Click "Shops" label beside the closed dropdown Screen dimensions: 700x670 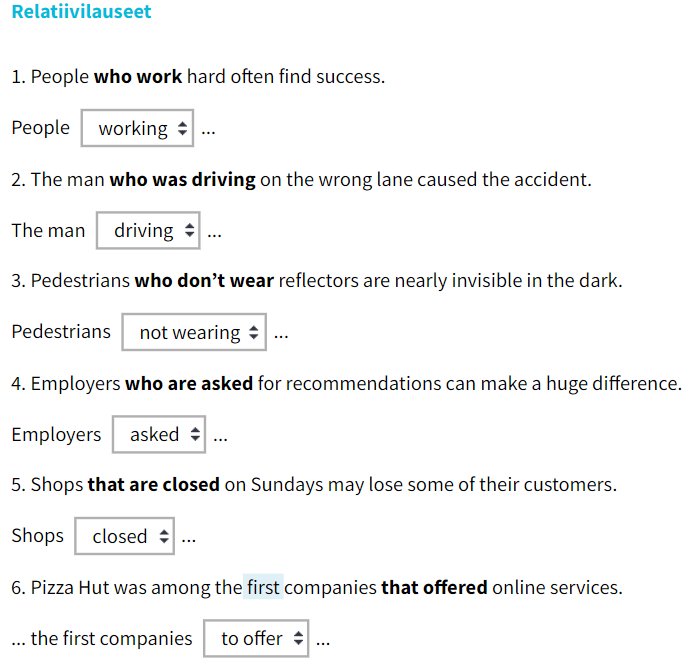(x=37, y=536)
